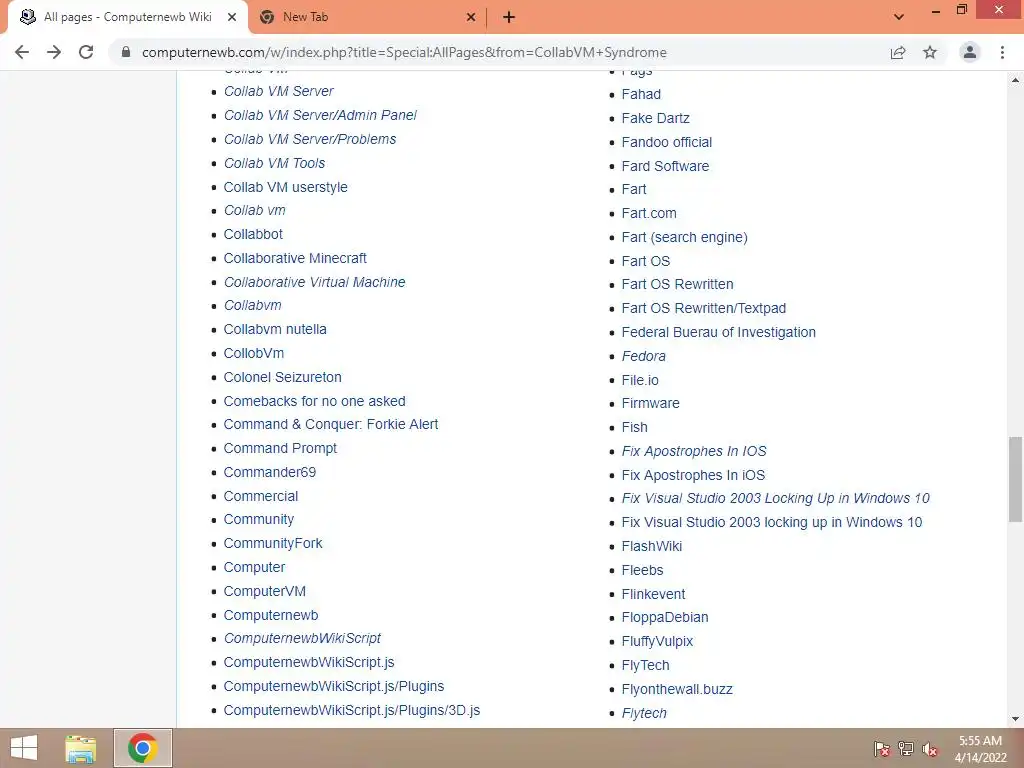
Task: Go back using the browser back arrow
Action: (x=22, y=52)
